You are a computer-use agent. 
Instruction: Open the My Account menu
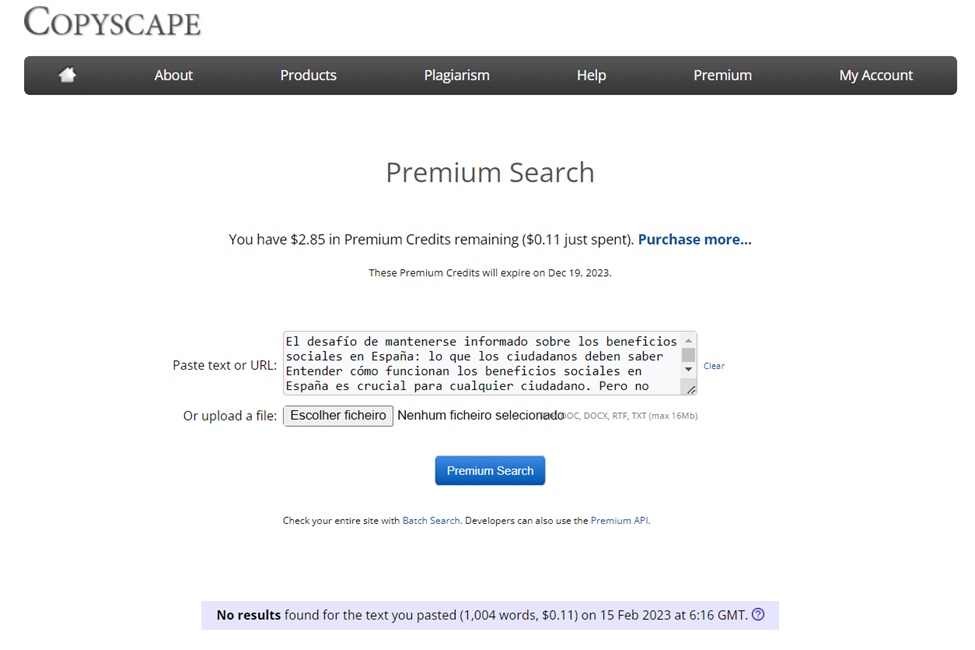coord(875,75)
